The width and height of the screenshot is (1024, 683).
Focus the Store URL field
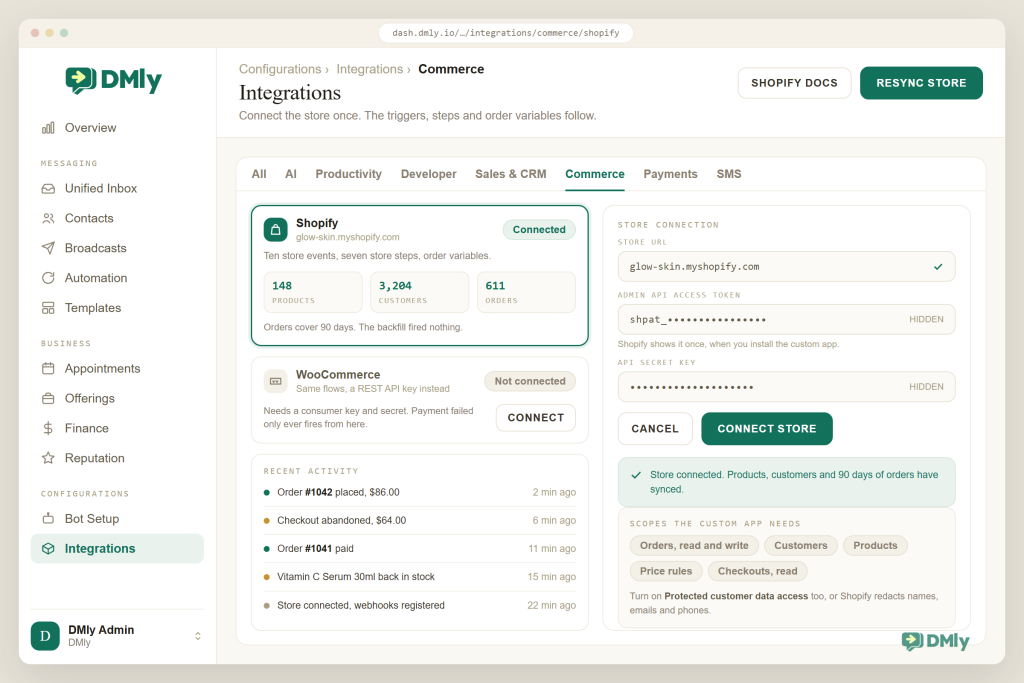click(786, 267)
